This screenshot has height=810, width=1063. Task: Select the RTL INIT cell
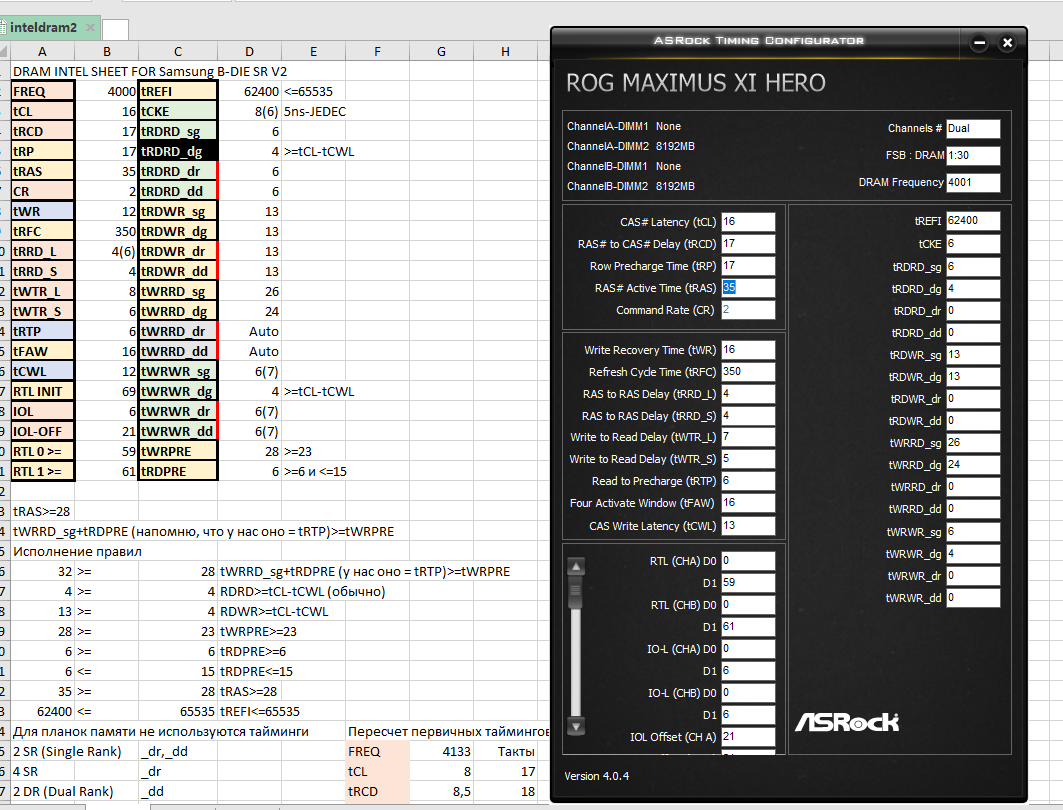point(42,391)
